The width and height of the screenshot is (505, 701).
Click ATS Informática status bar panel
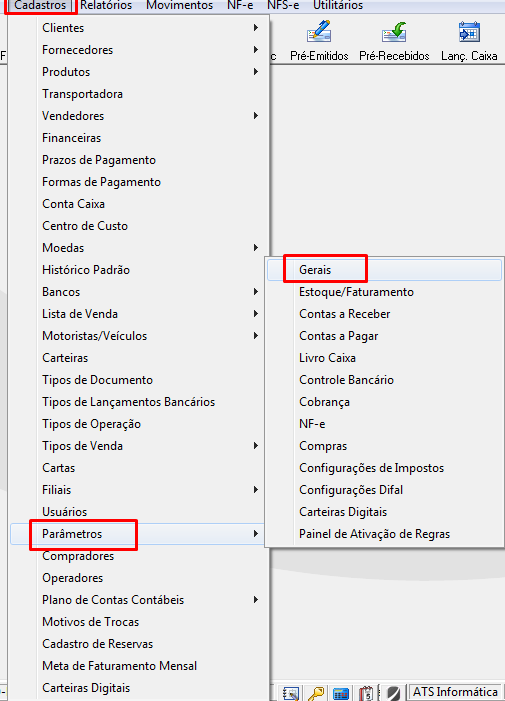click(x=455, y=693)
